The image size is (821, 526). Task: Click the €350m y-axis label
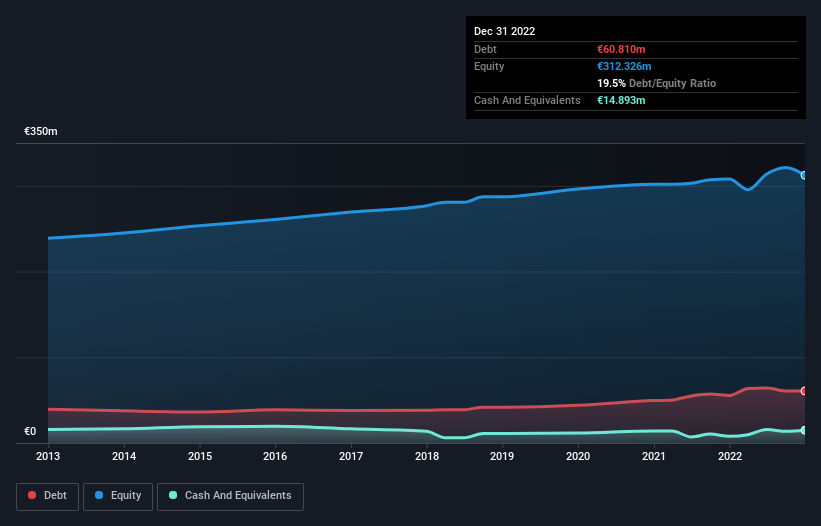coord(41,131)
